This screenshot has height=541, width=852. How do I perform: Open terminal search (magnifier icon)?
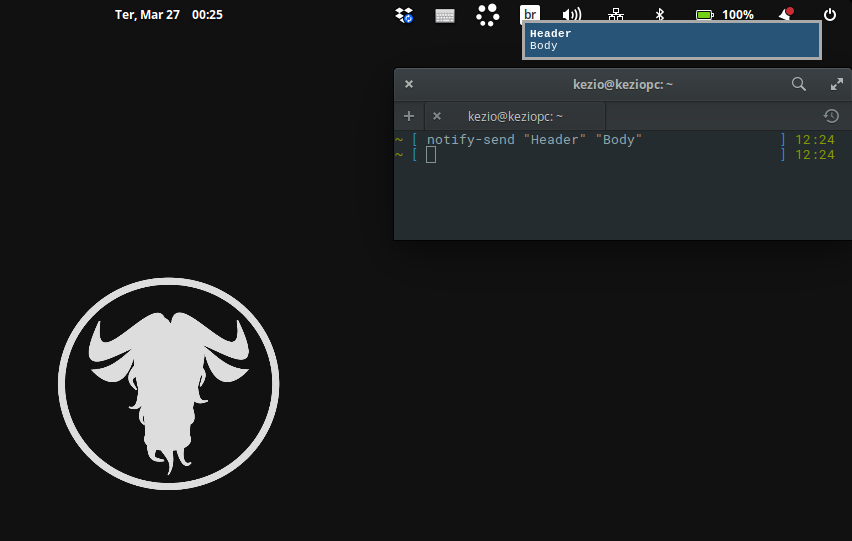[x=798, y=84]
